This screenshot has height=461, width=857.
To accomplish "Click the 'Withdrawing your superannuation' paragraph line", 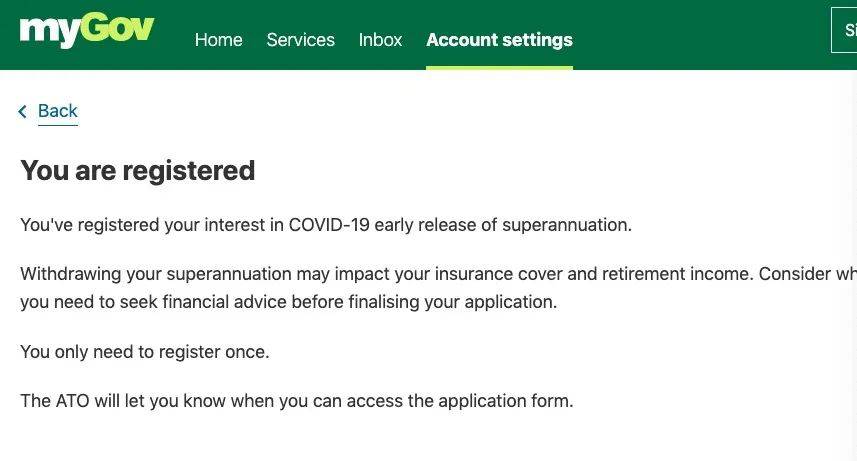I will (438, 273).
